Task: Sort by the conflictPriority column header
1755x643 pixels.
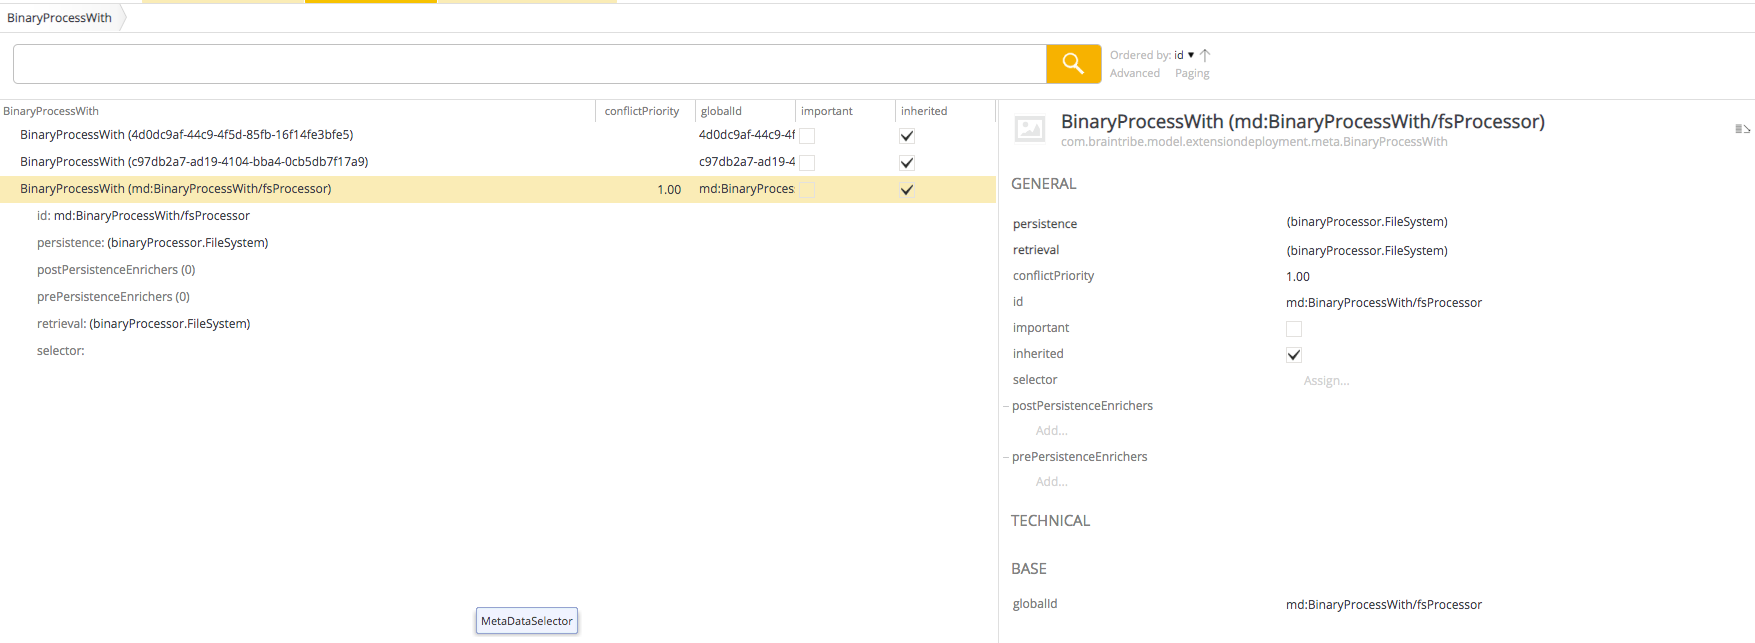Action: pos(641,111)
